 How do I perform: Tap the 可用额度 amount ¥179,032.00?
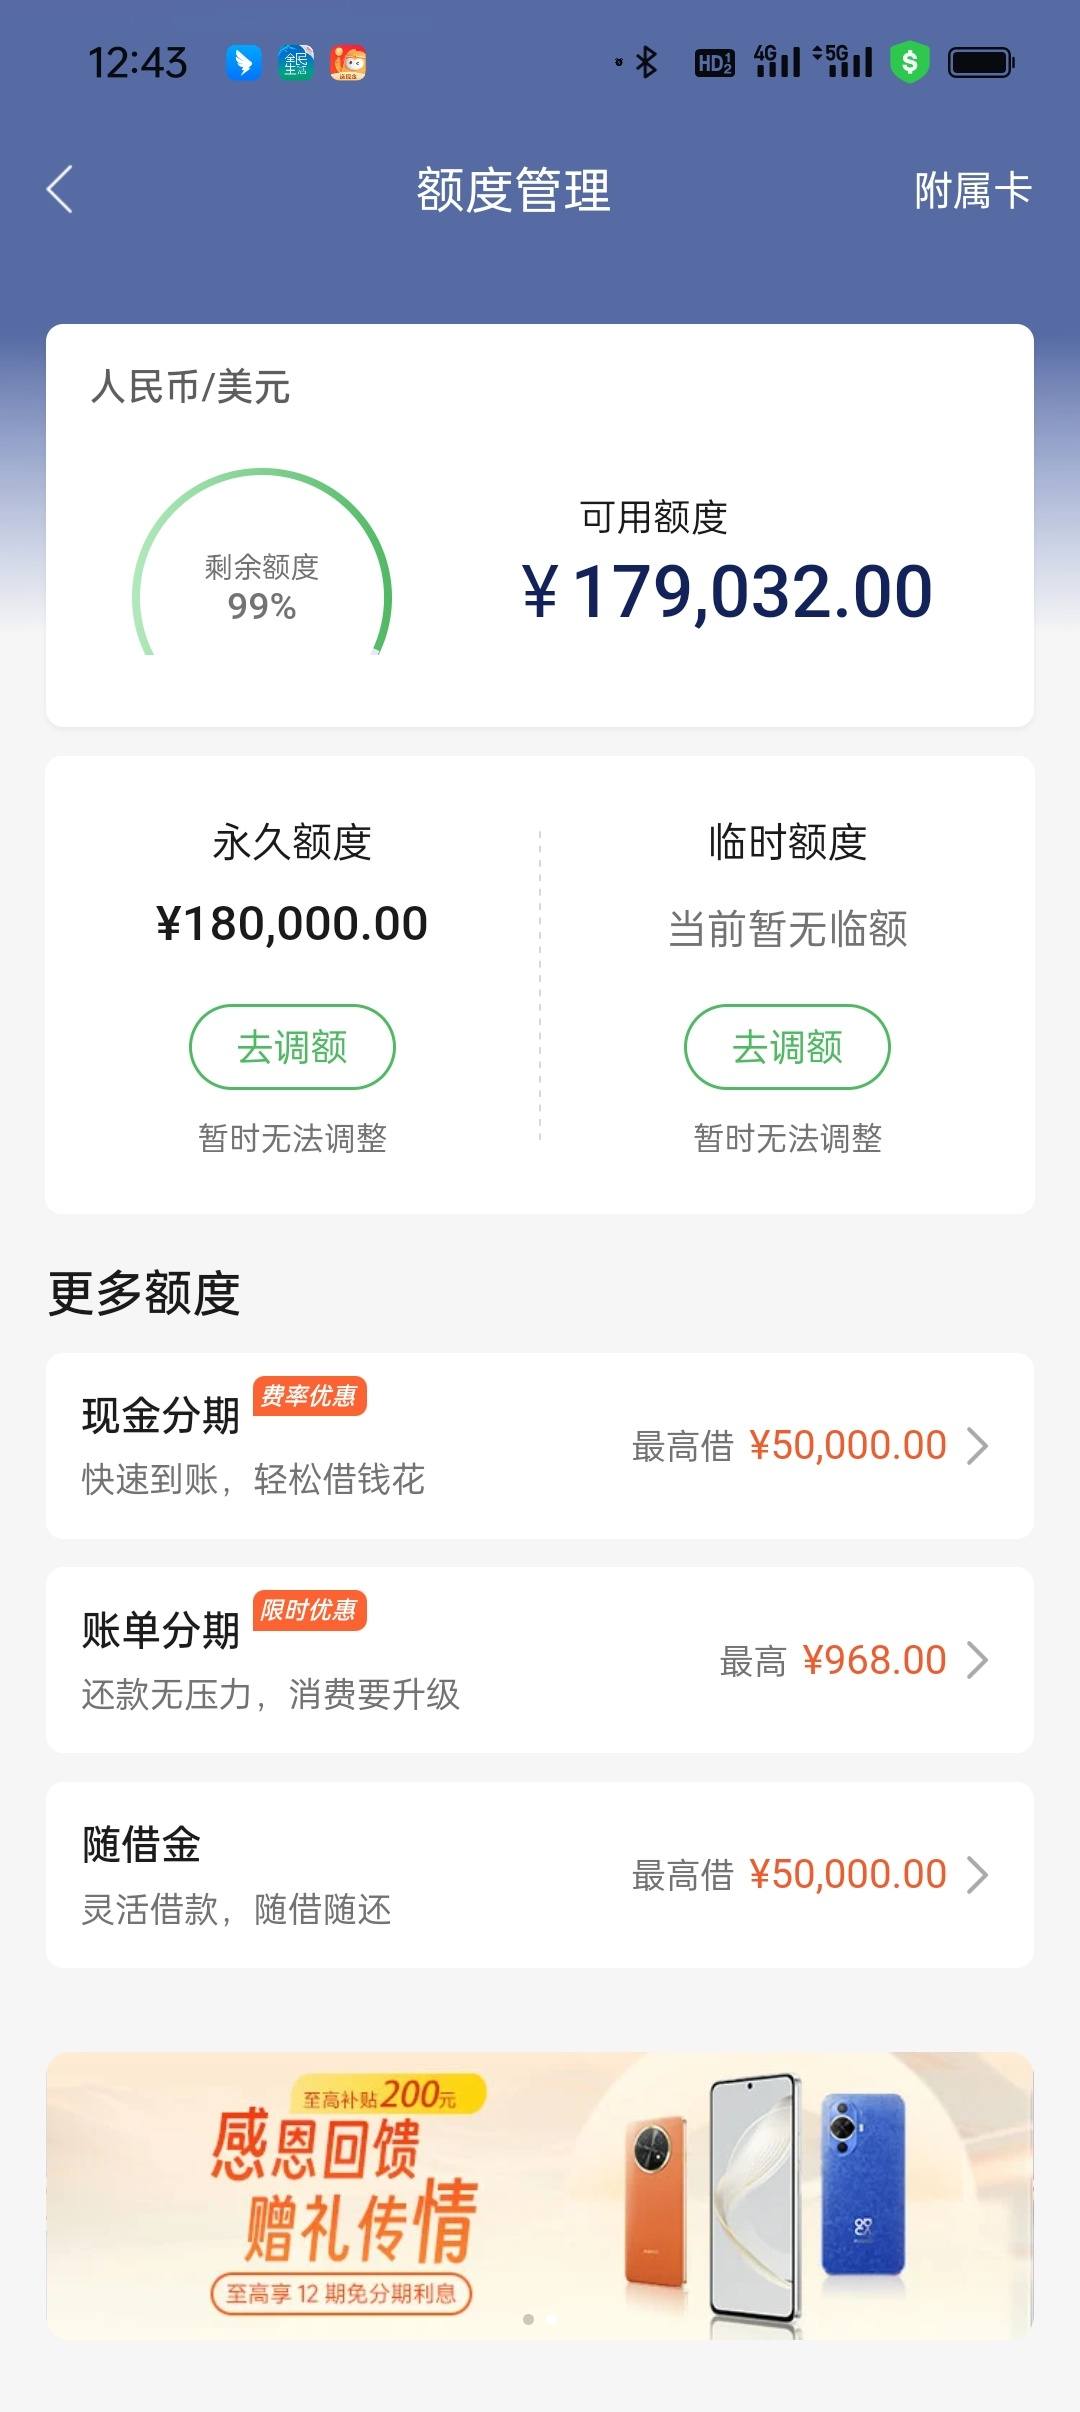click(727, 591)
